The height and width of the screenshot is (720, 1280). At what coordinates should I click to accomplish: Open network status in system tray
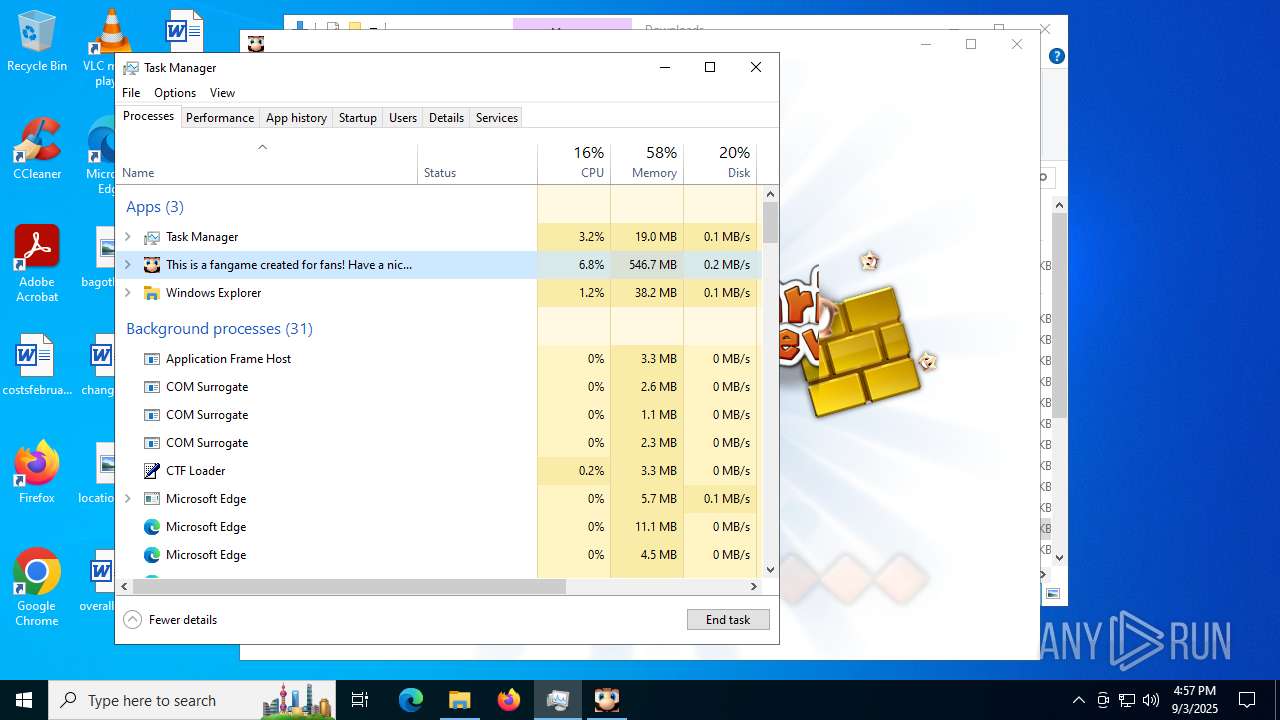point(1127,700)
